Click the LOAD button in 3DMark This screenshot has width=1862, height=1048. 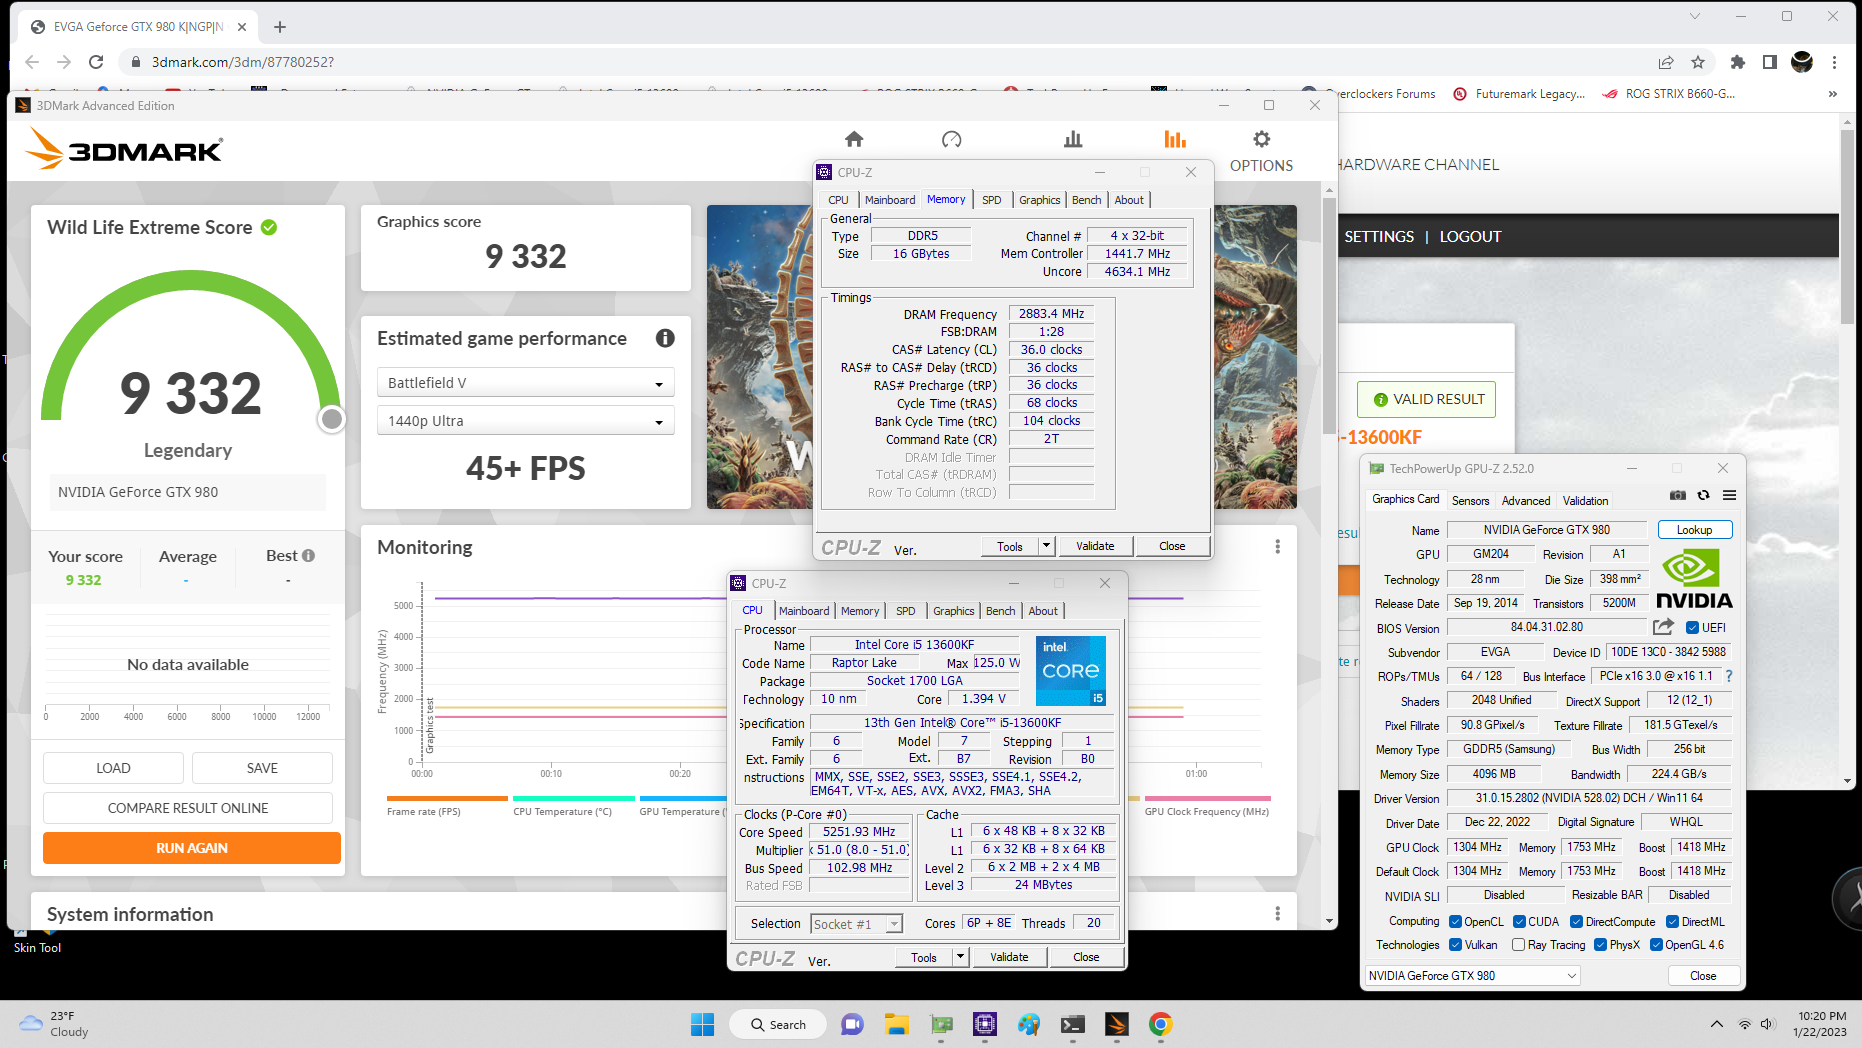(113, 768)
